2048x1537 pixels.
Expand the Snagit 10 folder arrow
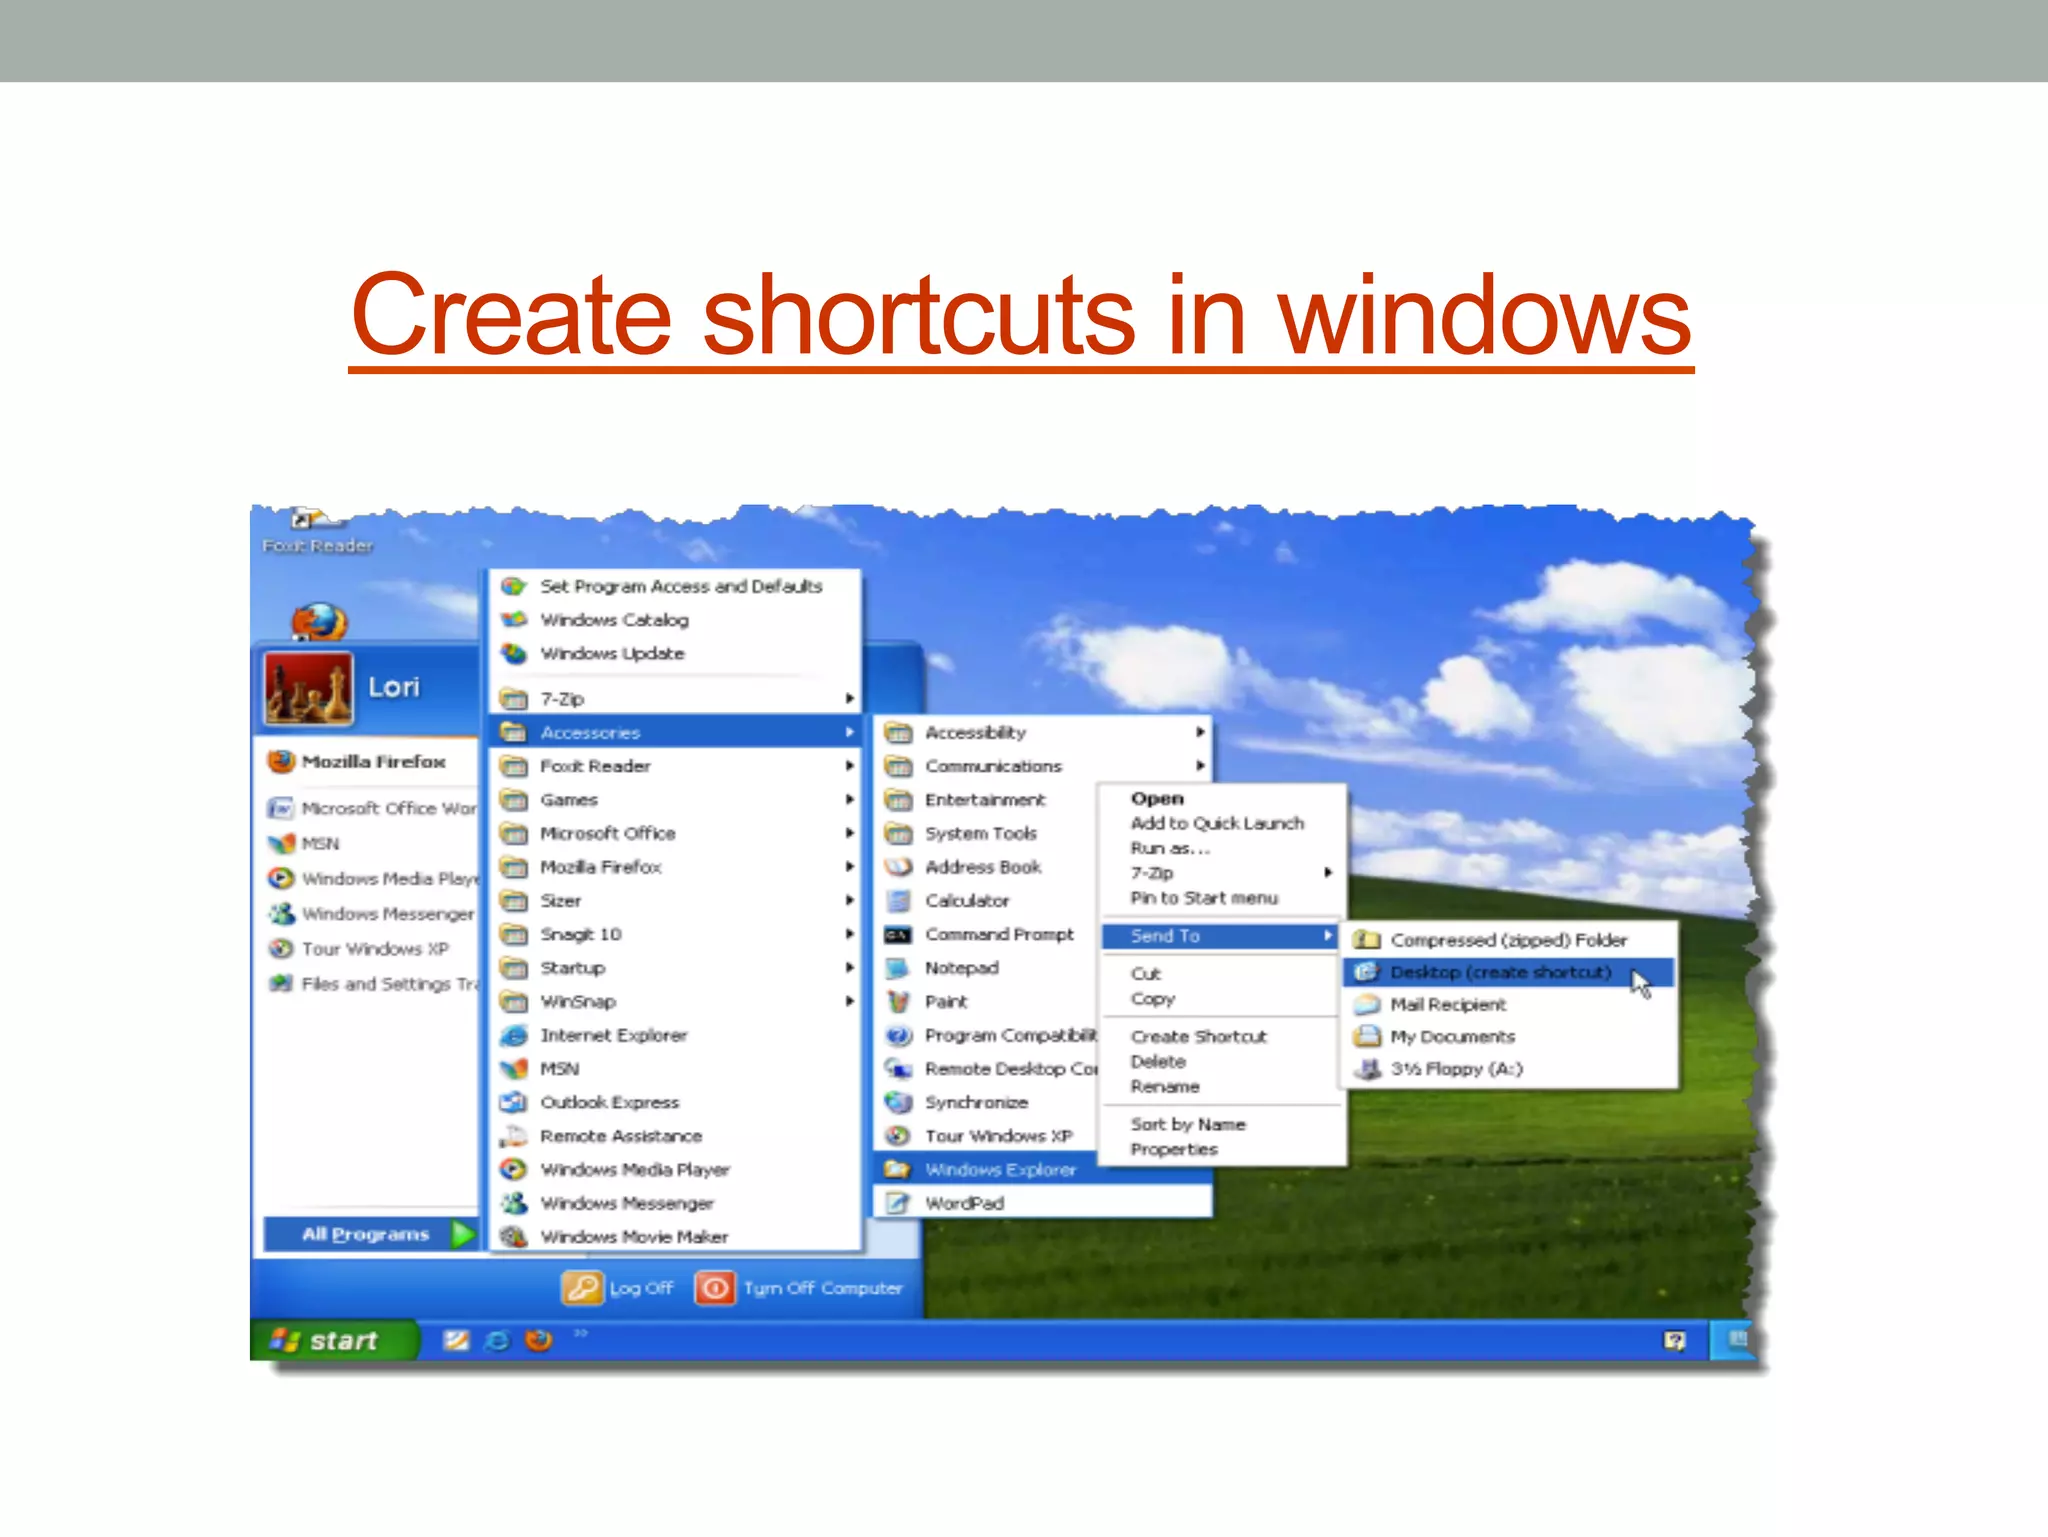pyautogui.click(x=849, y=934)
